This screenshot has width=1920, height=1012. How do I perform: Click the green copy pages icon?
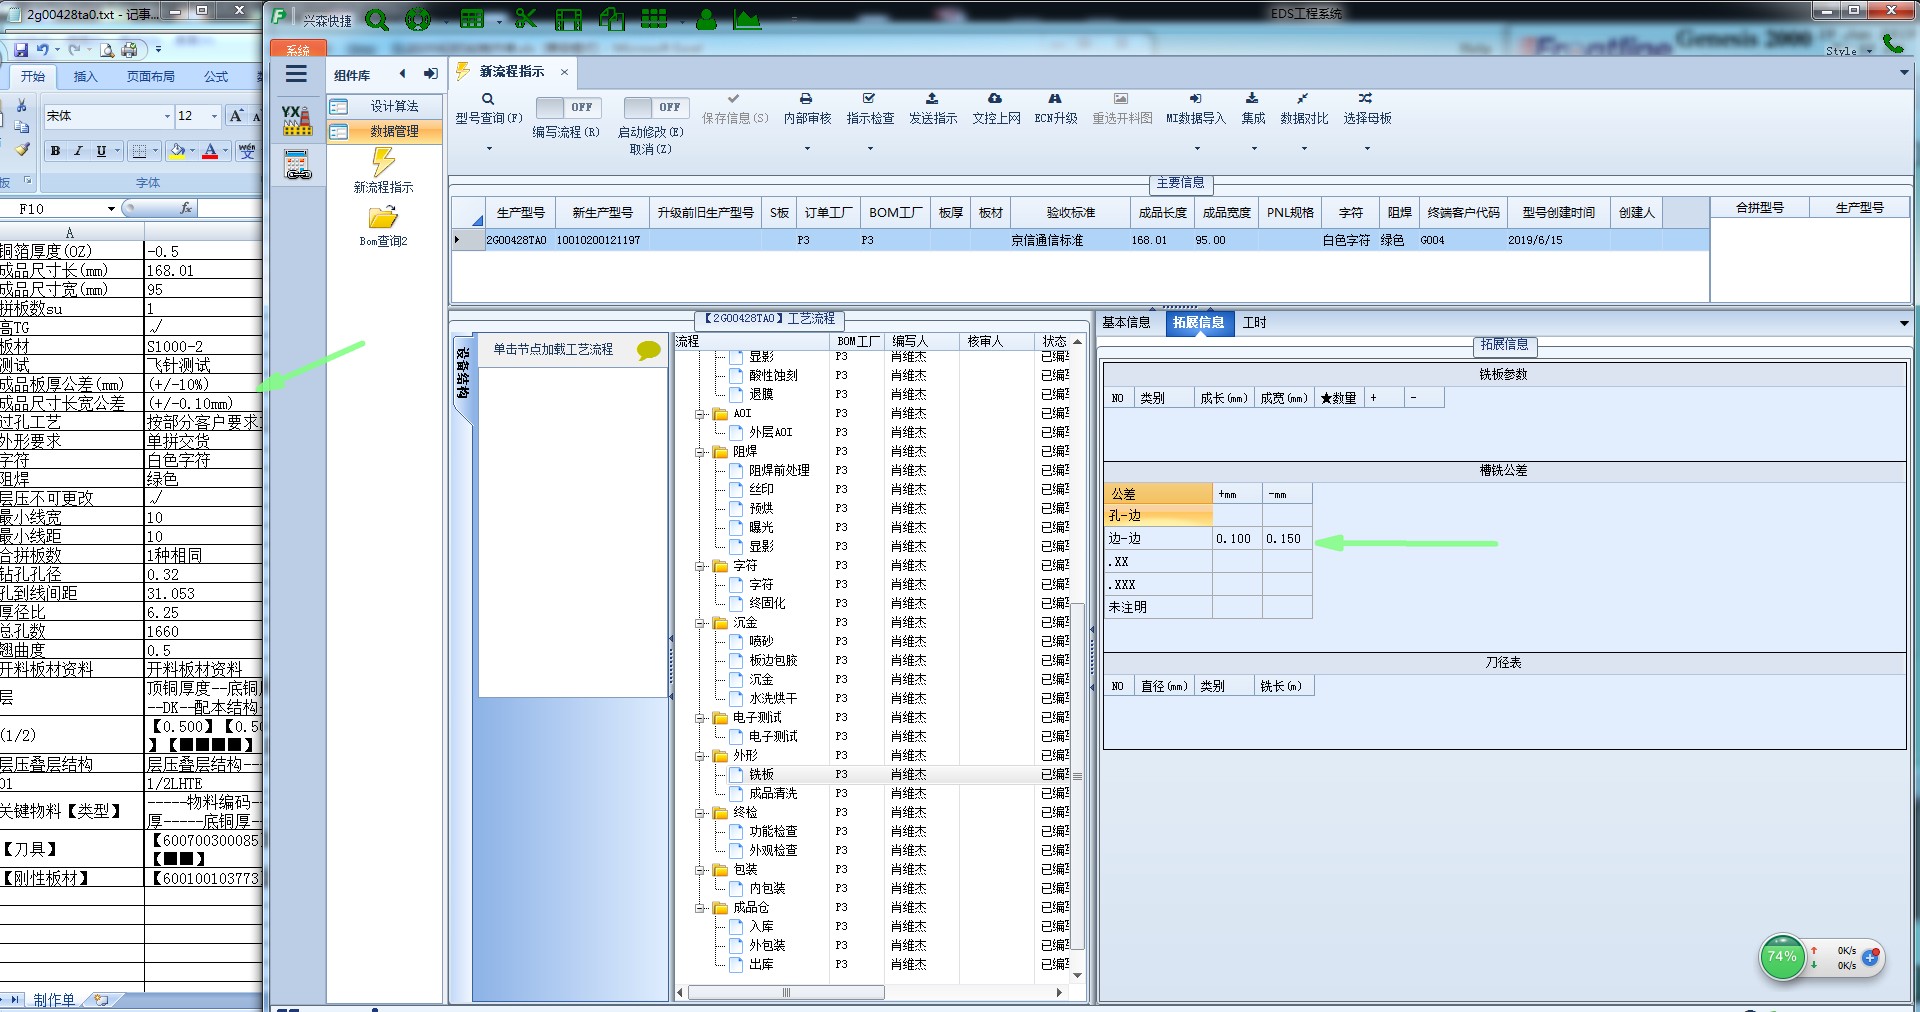tap(611, 18)
